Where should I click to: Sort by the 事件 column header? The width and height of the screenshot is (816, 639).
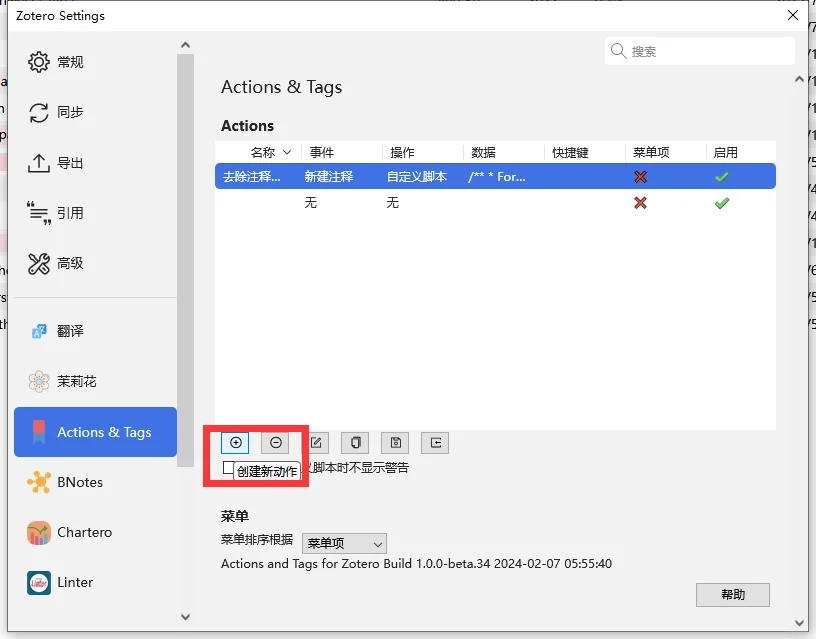click(342, 152)
